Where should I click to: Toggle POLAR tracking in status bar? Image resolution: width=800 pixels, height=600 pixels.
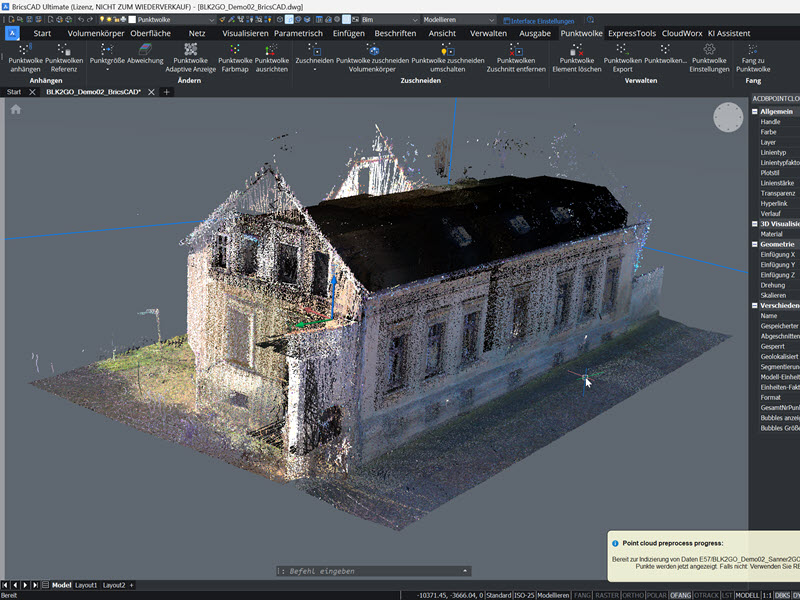click(x=656, y=595)
